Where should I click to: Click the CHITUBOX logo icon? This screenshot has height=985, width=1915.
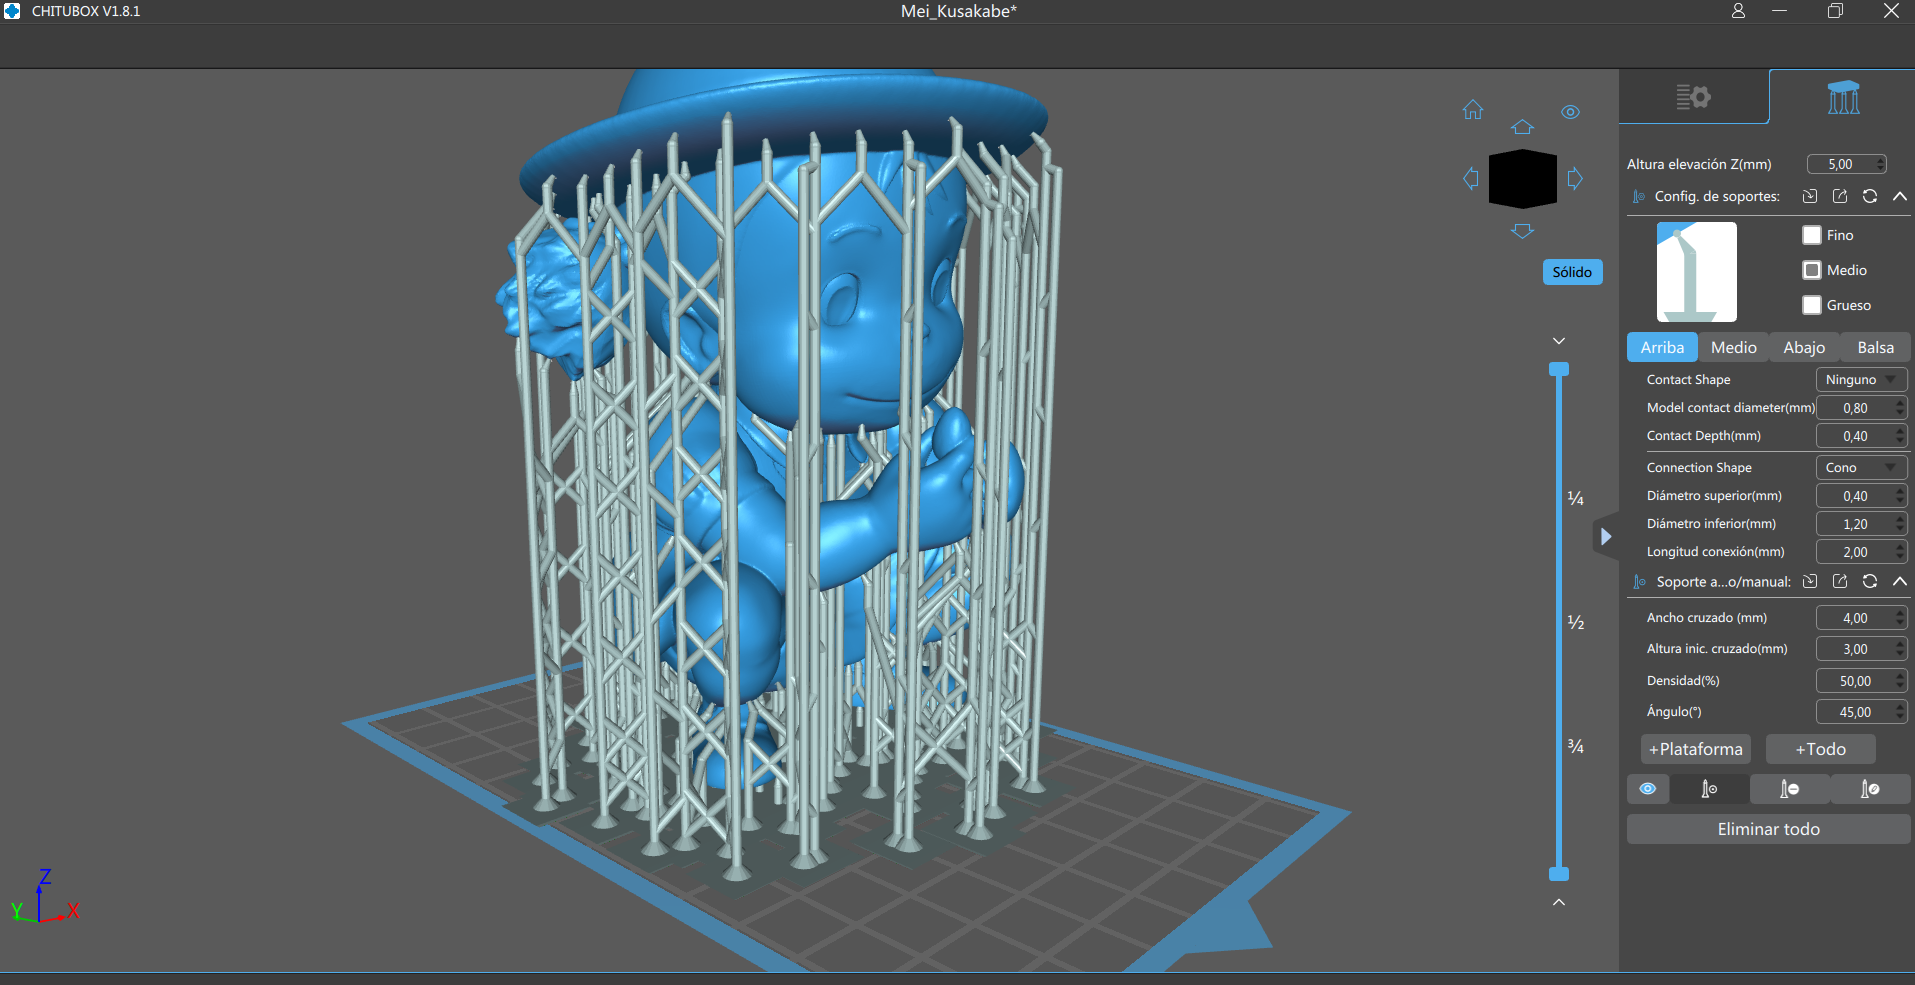point(12,11)
